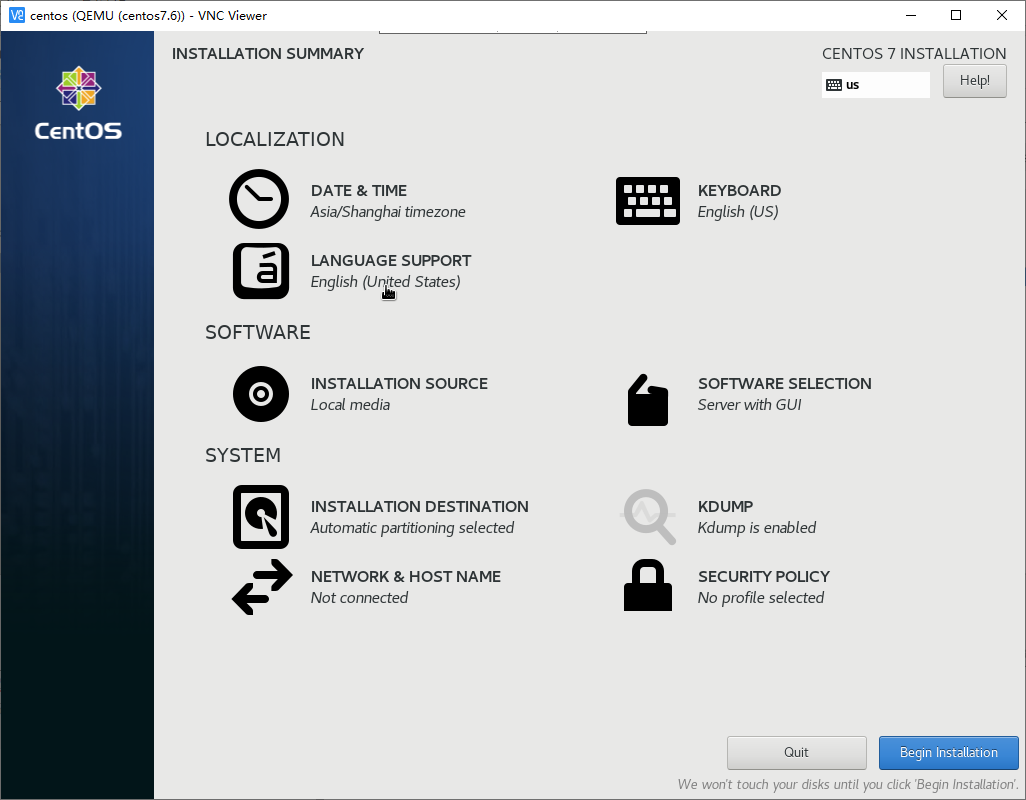The height and width of the screenshot is (800, 1026).
Task: Click the Network & Host Name arrows icon
Action: tap(262, 587)
